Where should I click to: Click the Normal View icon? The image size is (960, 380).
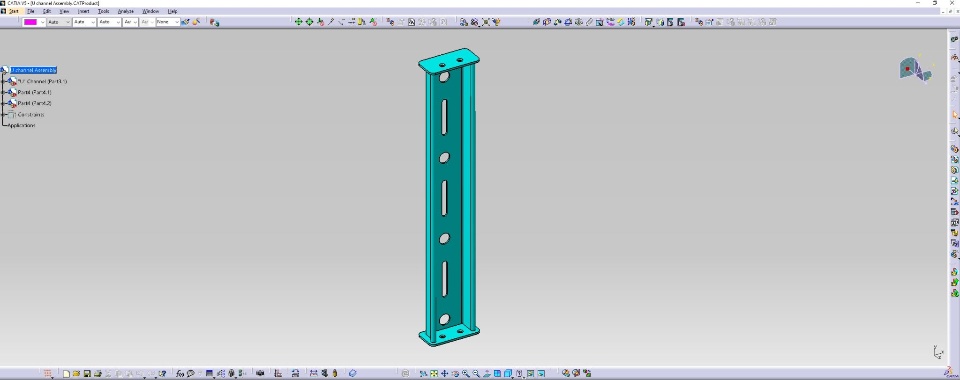487,373
